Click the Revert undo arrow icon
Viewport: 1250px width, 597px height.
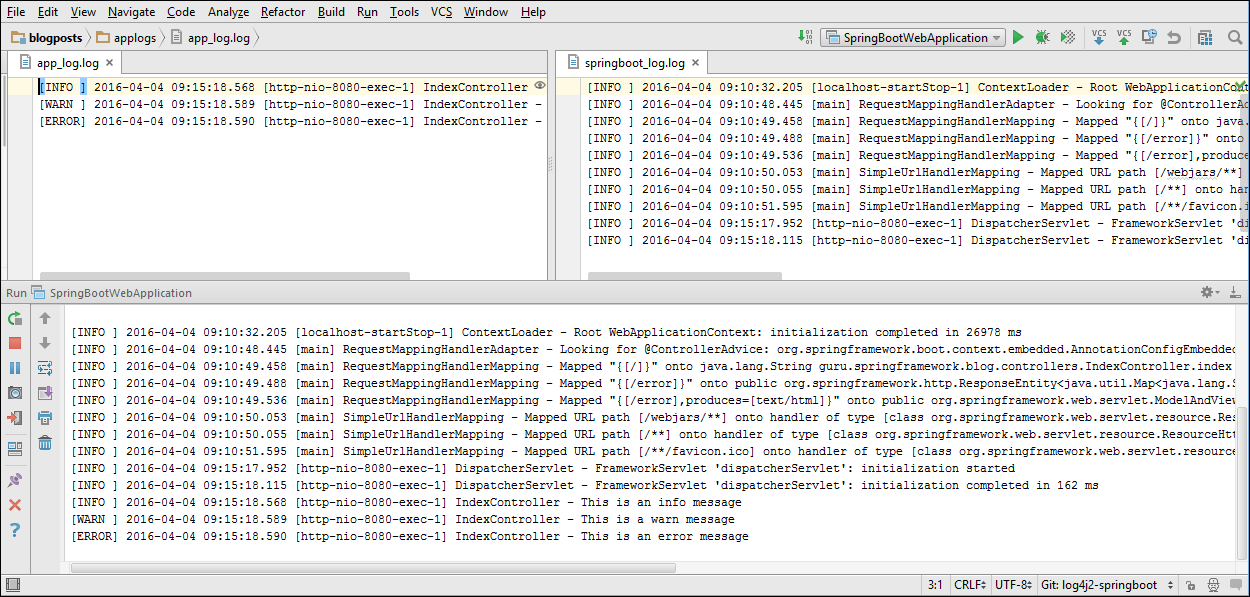click(1174, 37)
